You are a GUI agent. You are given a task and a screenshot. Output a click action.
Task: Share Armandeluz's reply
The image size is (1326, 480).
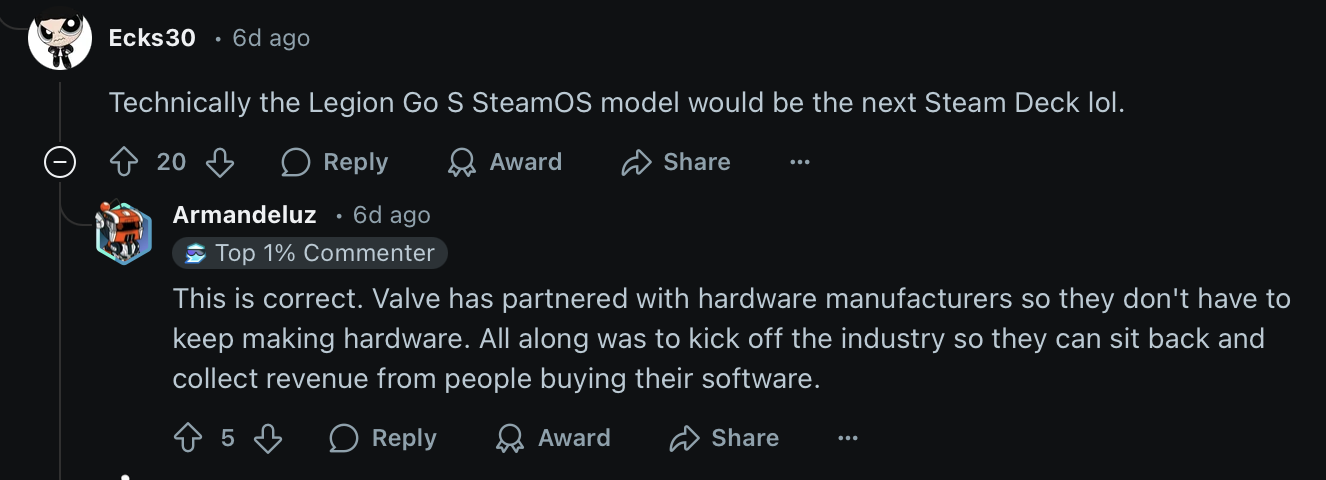tap(724, 438)
